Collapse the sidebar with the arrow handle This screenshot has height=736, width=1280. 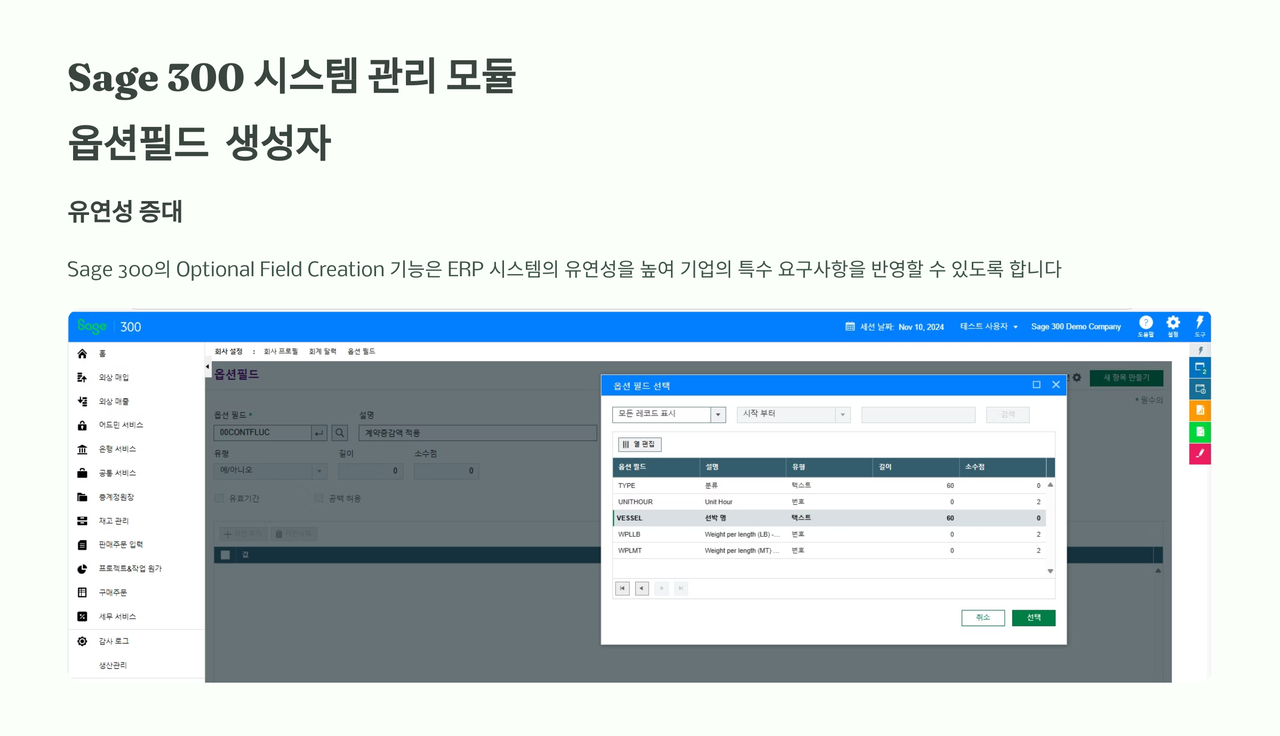(208, 368)
